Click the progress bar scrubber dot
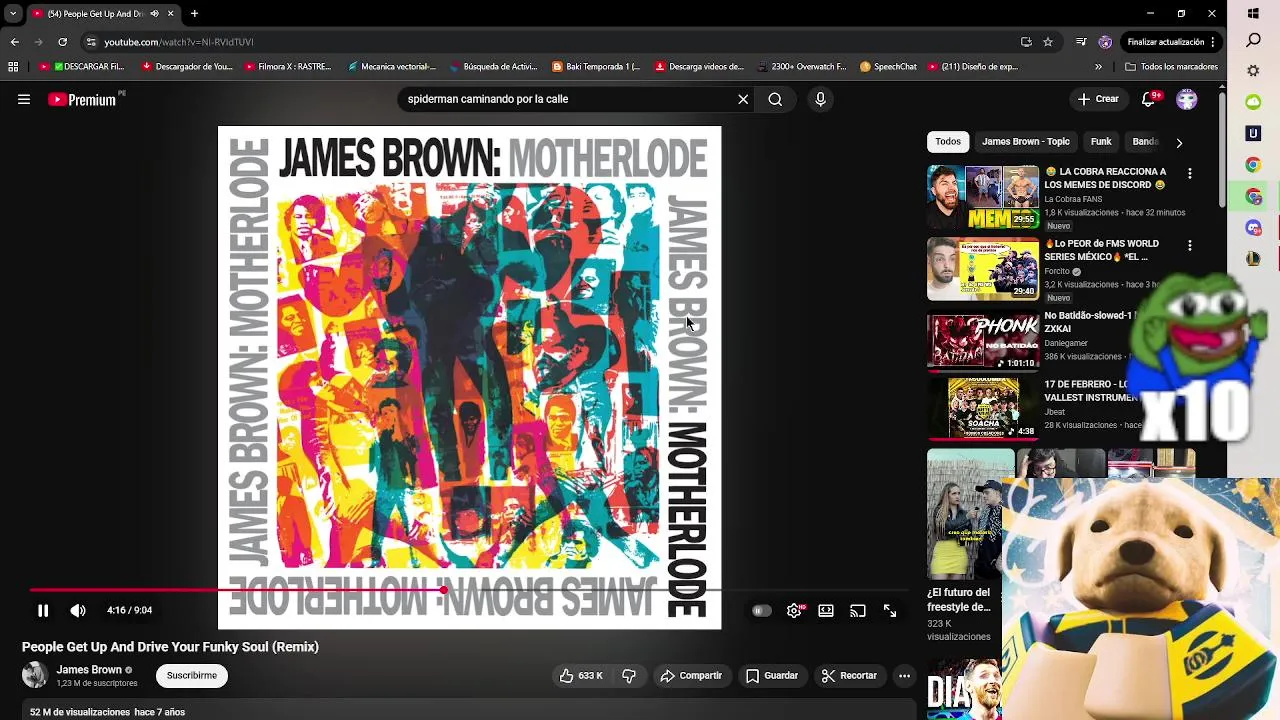The height and width of the screenshot is (720, 1280). coord(443,590)
